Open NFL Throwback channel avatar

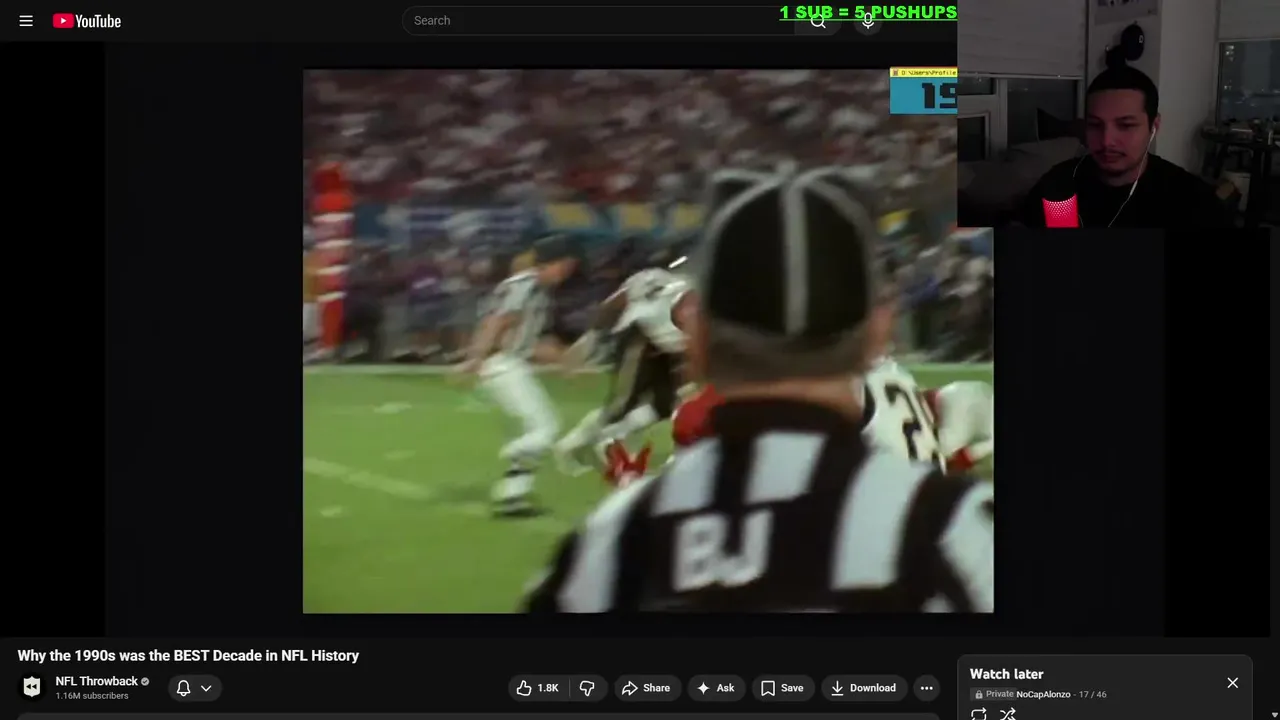click(32, 687)
